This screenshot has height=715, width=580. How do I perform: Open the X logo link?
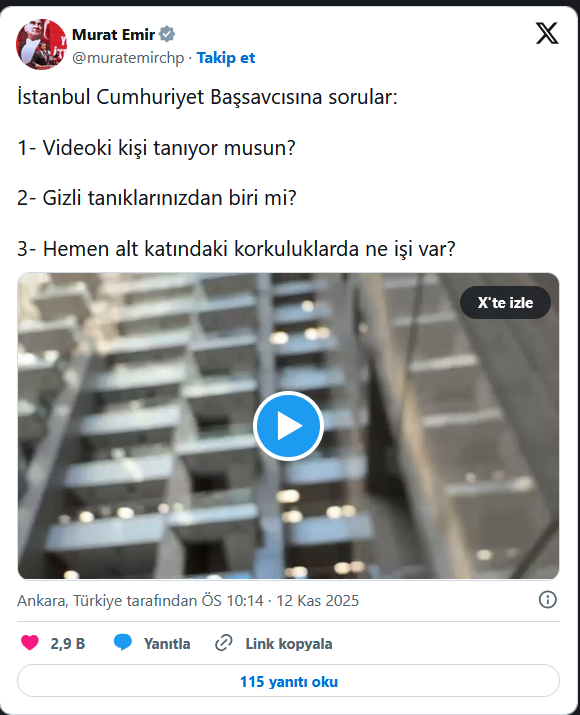[547, 33]
